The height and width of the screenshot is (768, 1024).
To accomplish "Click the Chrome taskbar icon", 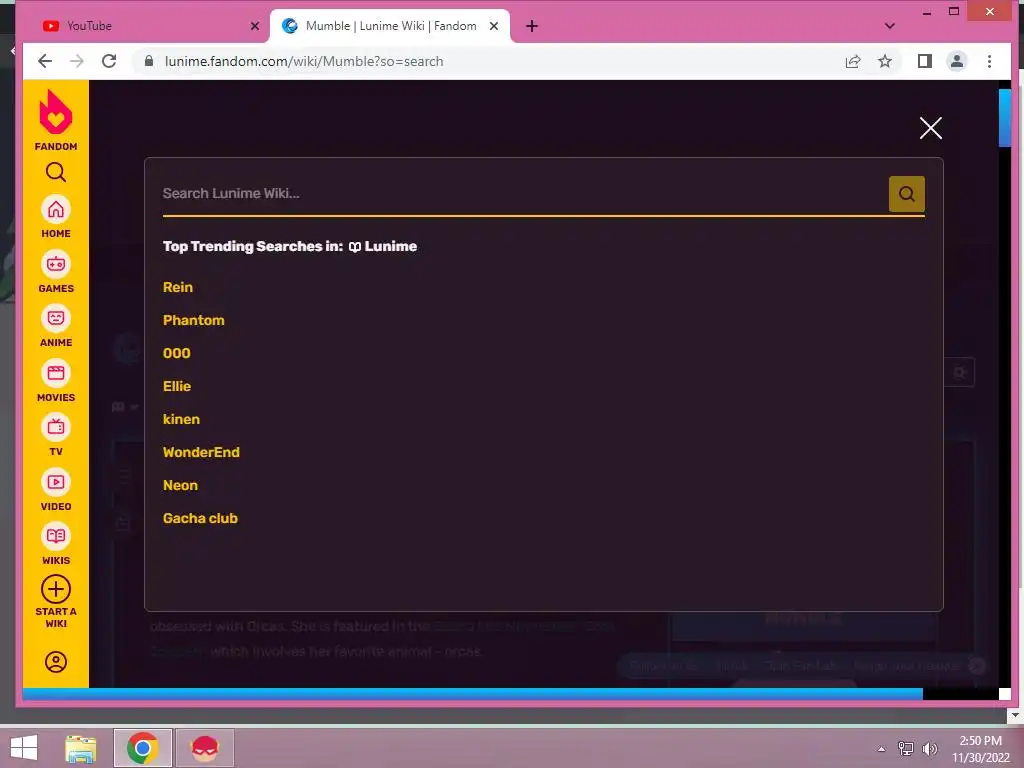I will (x=142, y=748).
